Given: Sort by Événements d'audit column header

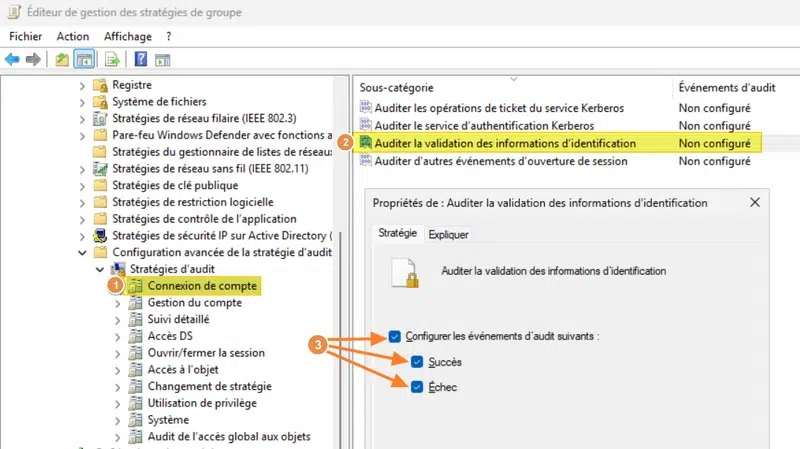Looking at the screenshot, I should (x=727, y=87).
